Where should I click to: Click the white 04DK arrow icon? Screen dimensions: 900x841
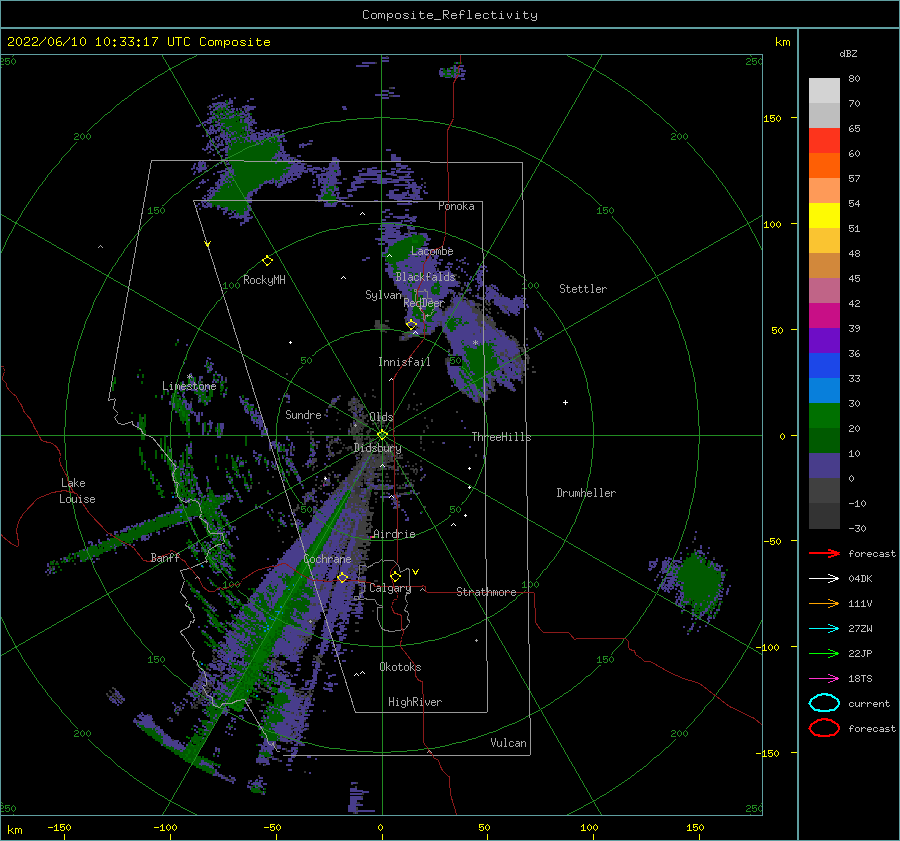(x=824, y=579)
